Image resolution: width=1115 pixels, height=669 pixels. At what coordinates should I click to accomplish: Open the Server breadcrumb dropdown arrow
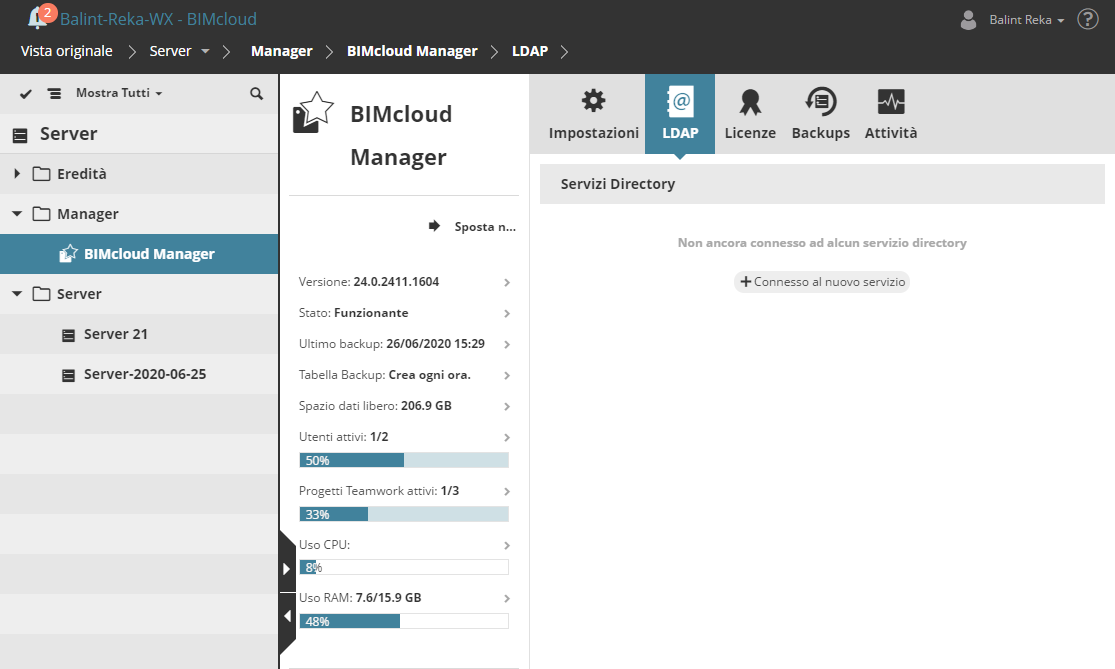coord(206,51)
